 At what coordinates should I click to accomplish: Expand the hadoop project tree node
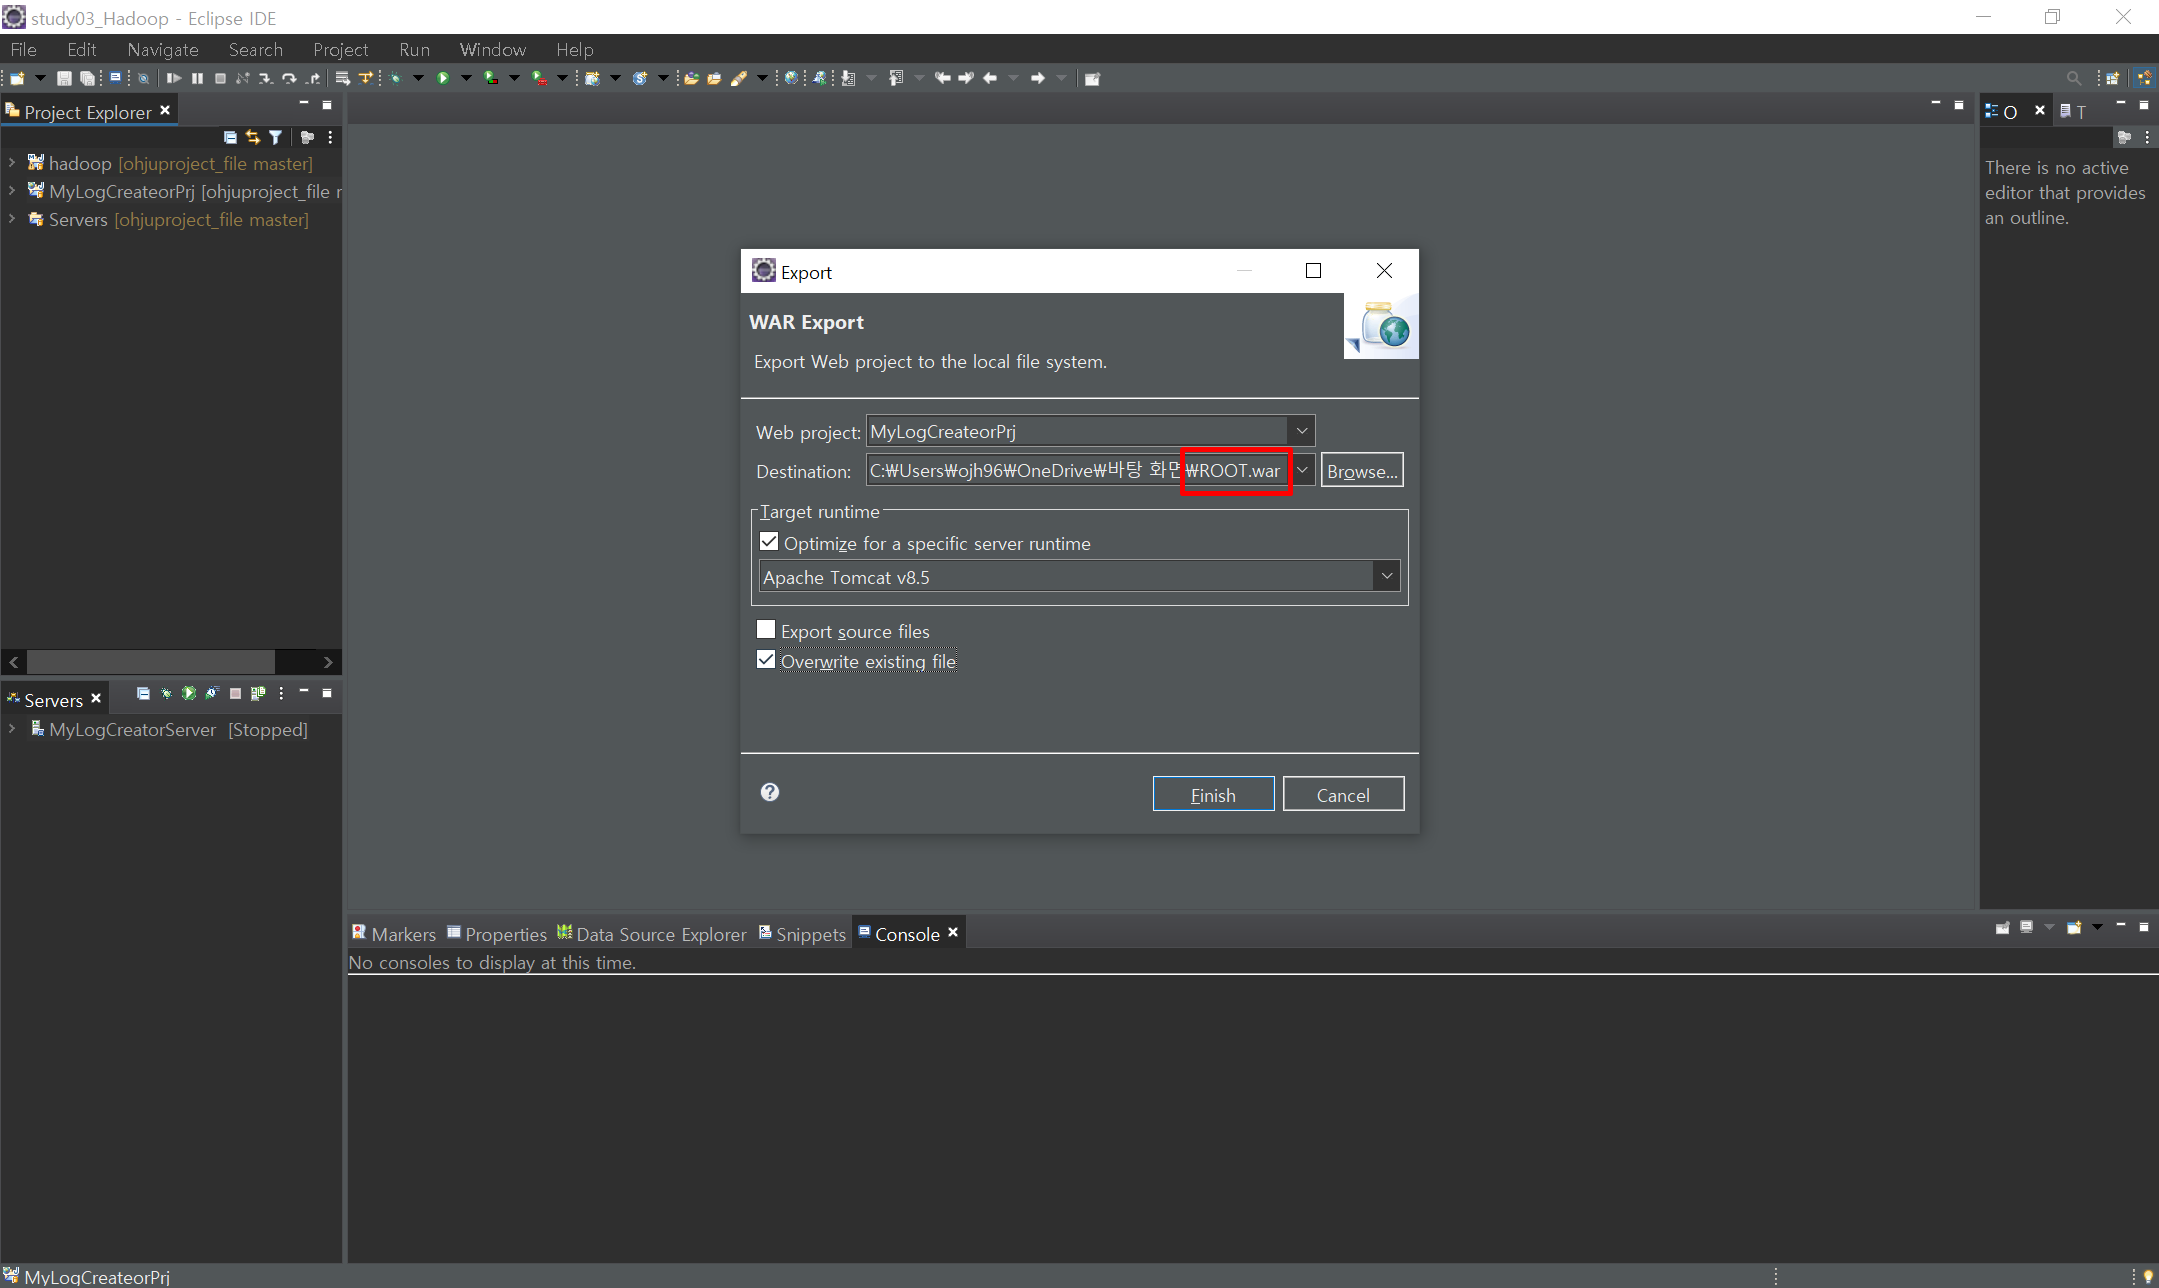[12, 163]
